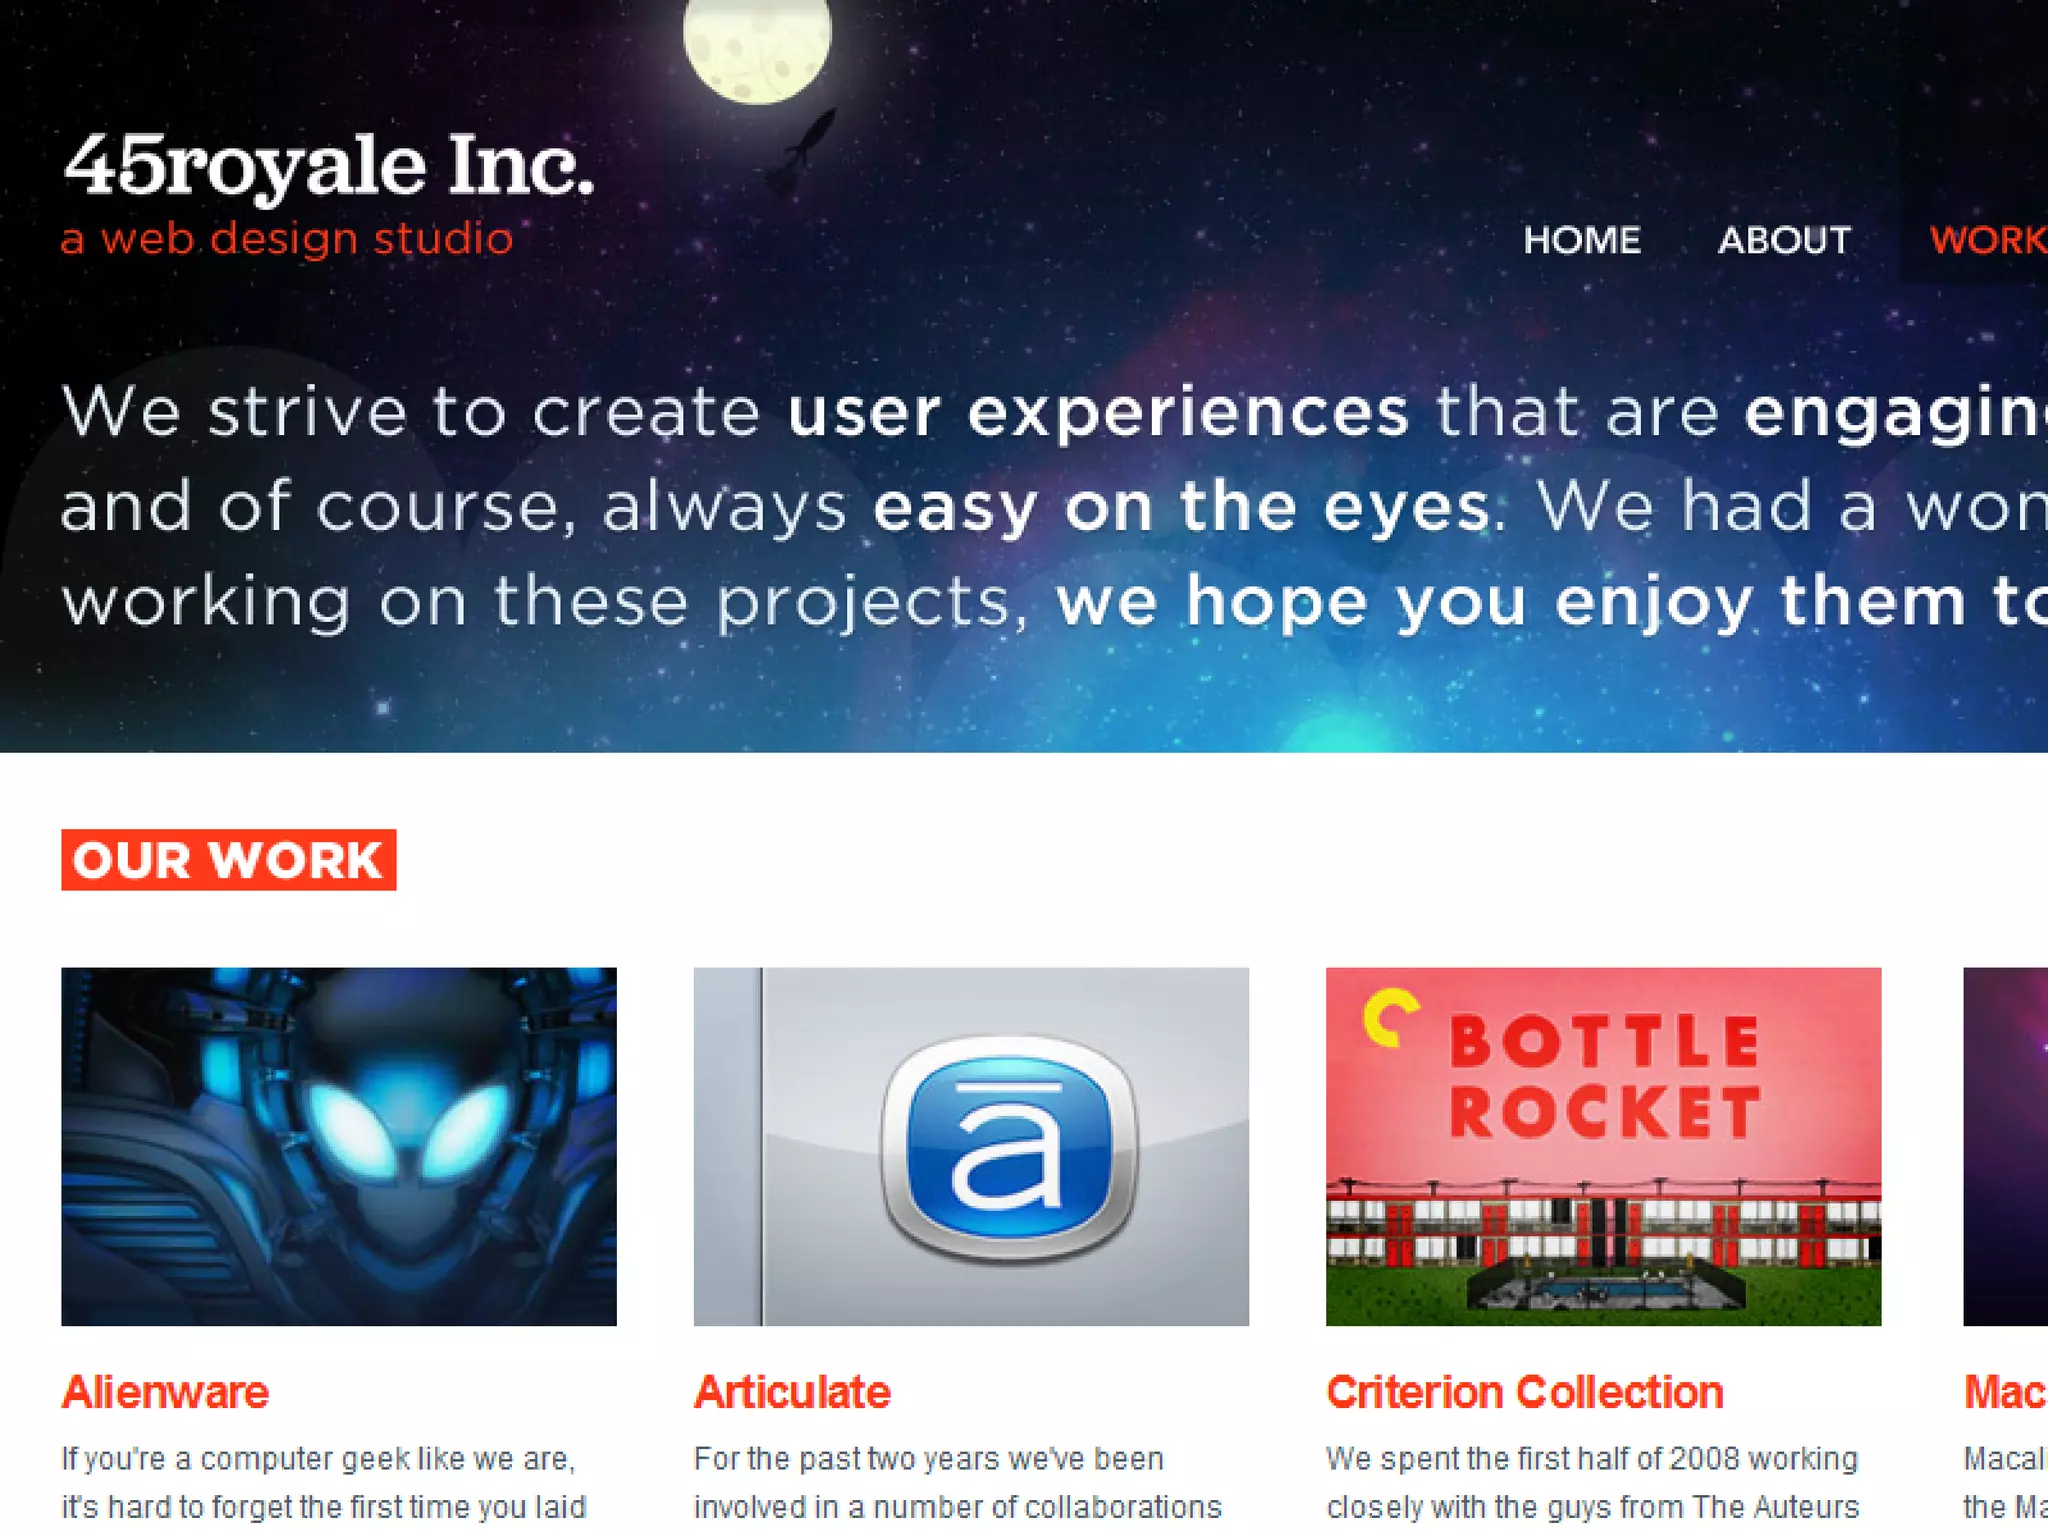Click the blue Articulate 'a' icon

(x=1008, y=1146)
